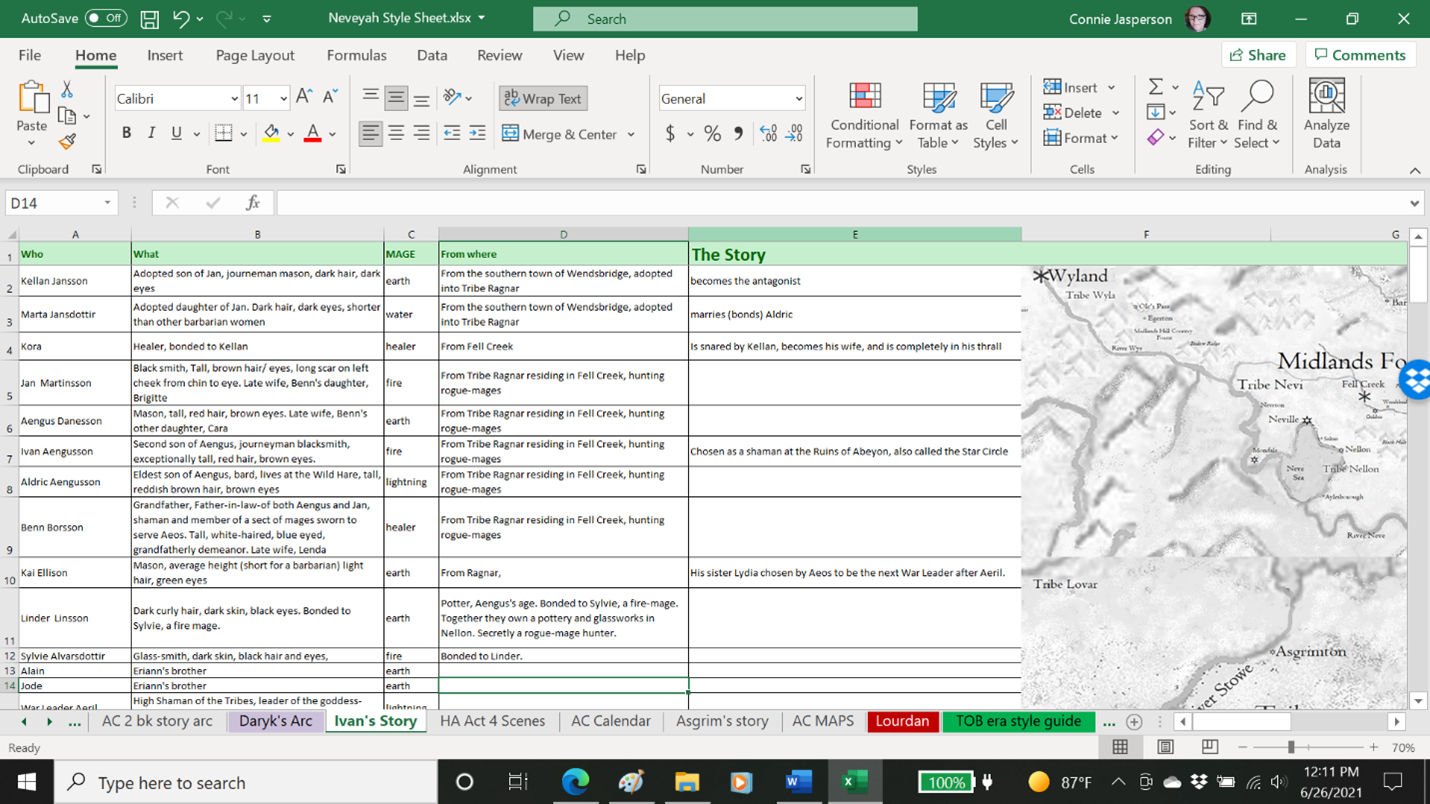
Task: Open Cell Styles gallery
Action: 996,114
